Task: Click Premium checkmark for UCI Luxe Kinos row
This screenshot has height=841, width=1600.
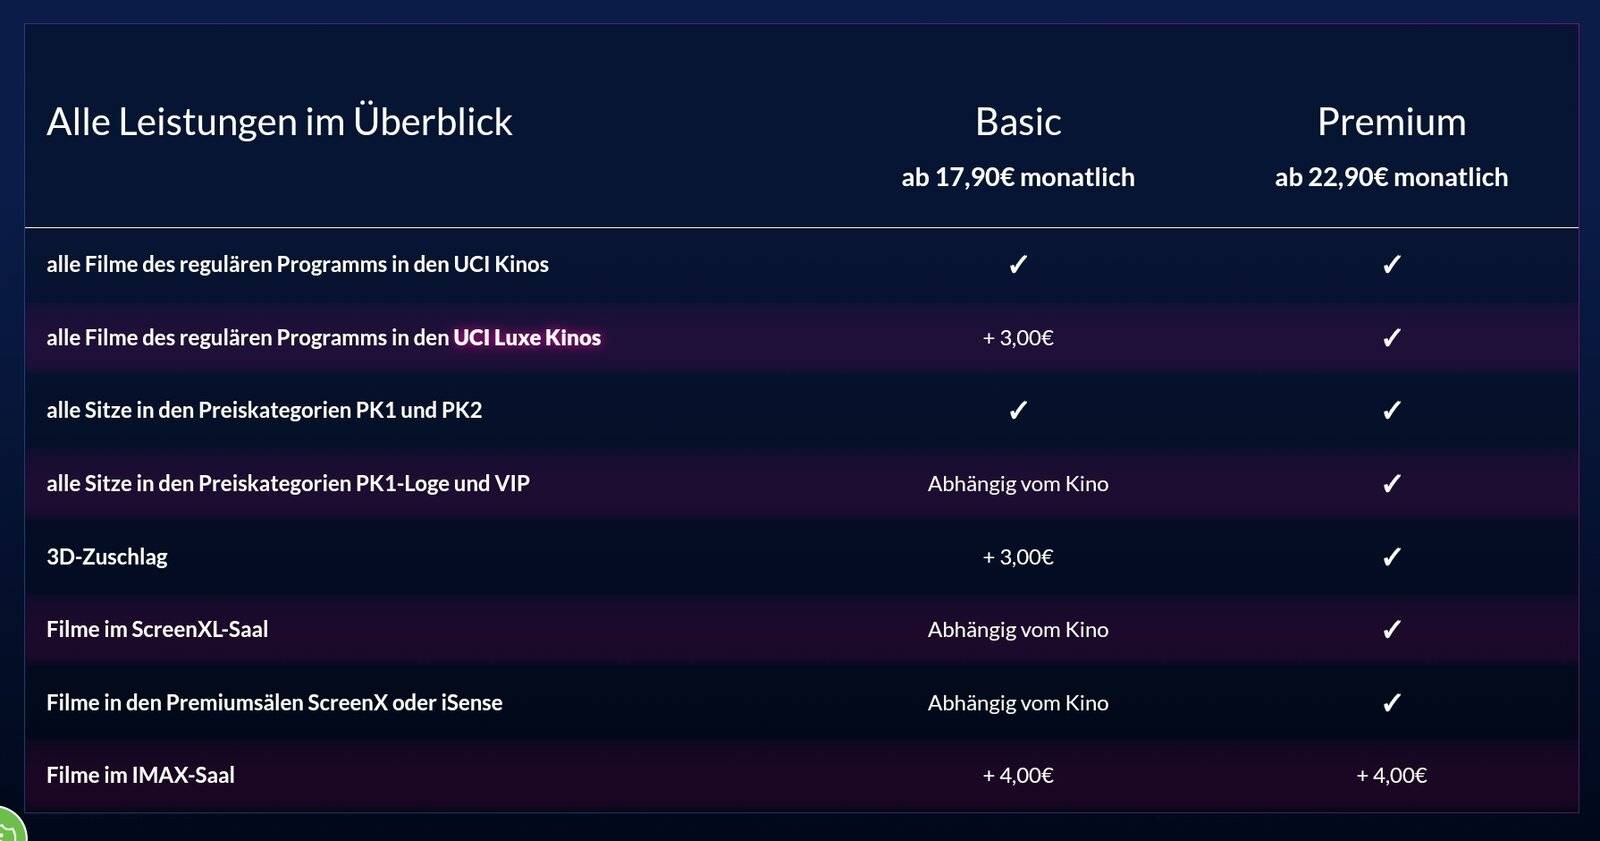Action: click(1391, 337)
